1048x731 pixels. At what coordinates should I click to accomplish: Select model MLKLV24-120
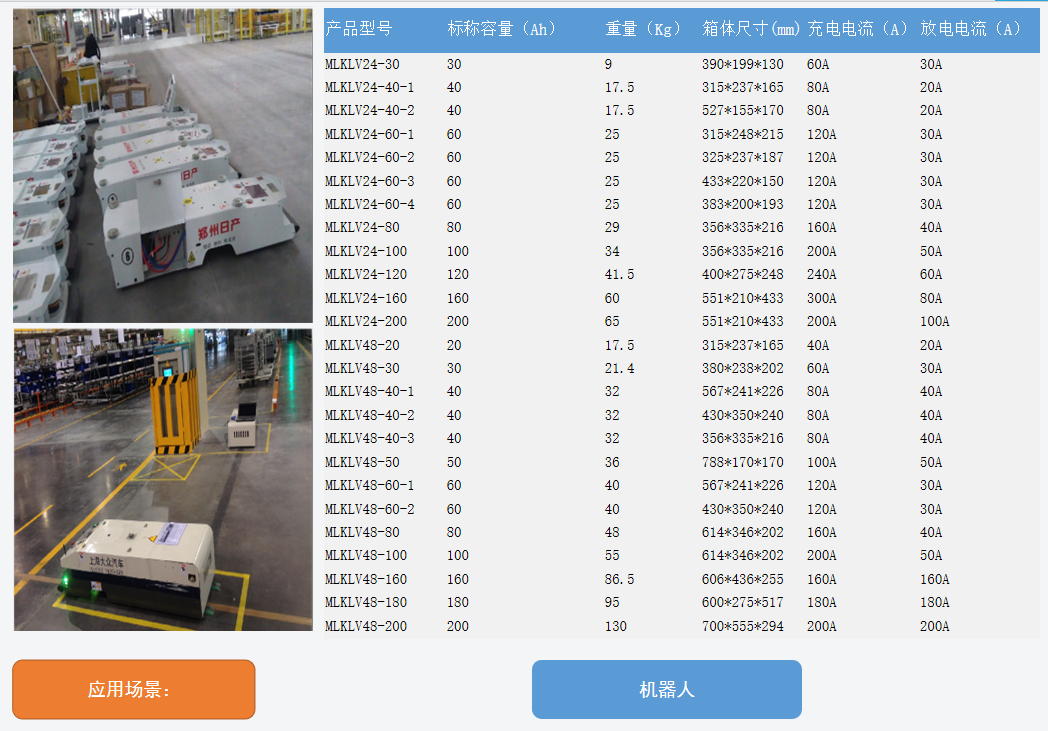tap(366, 274)
